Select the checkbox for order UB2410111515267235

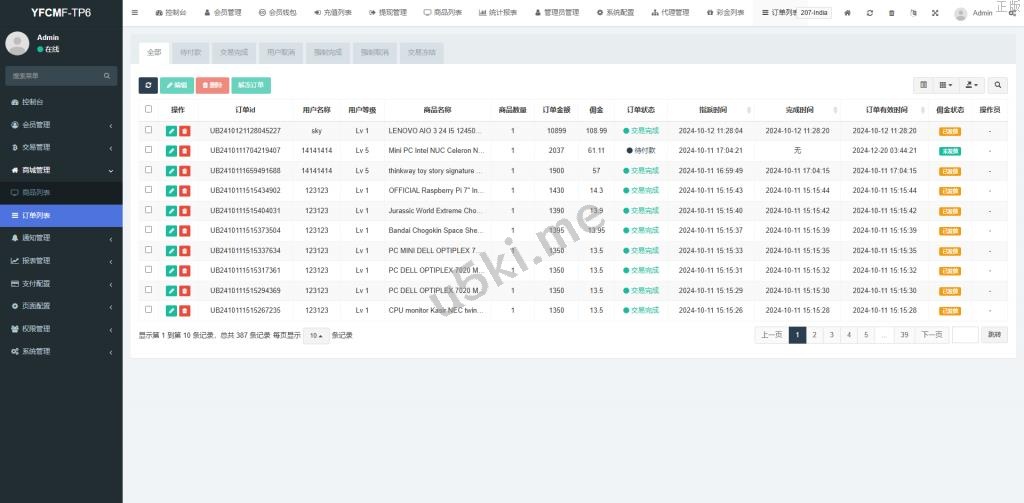click(x=149, y=310)
